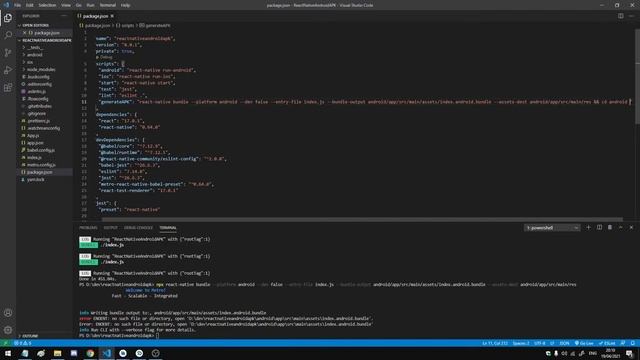Open the Manage gear in activity bar

point(8,330)
